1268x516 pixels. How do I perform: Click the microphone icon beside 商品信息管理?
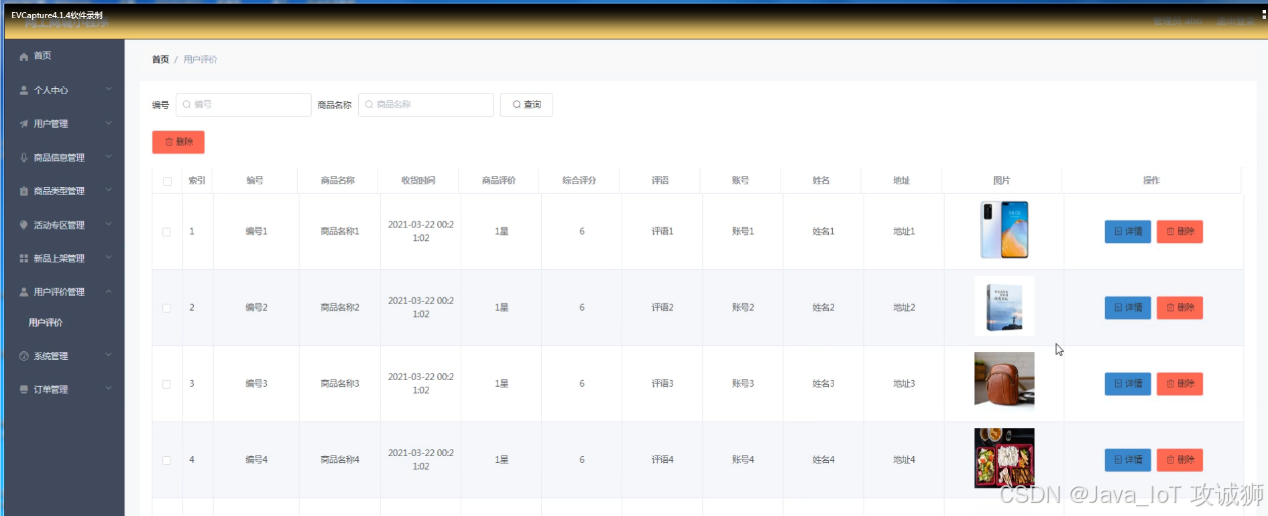pyautogui.click(x=24, y=157)
